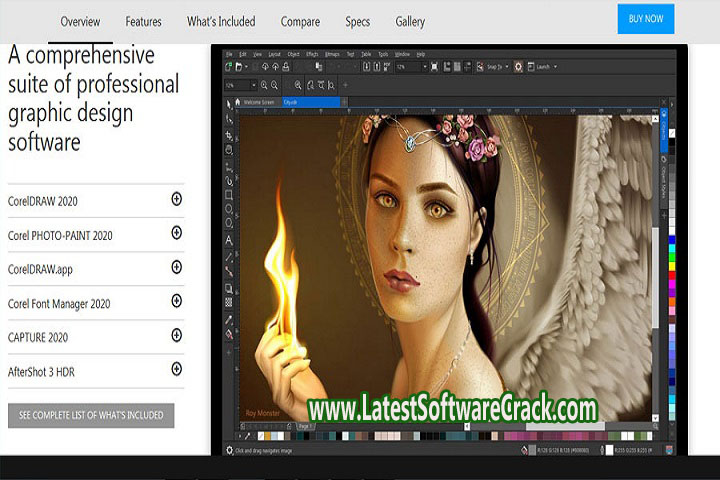The width and height of the screenshot is (720, 480).
Task: Click the BUY NOW button
Action: (x=646, y=19)
